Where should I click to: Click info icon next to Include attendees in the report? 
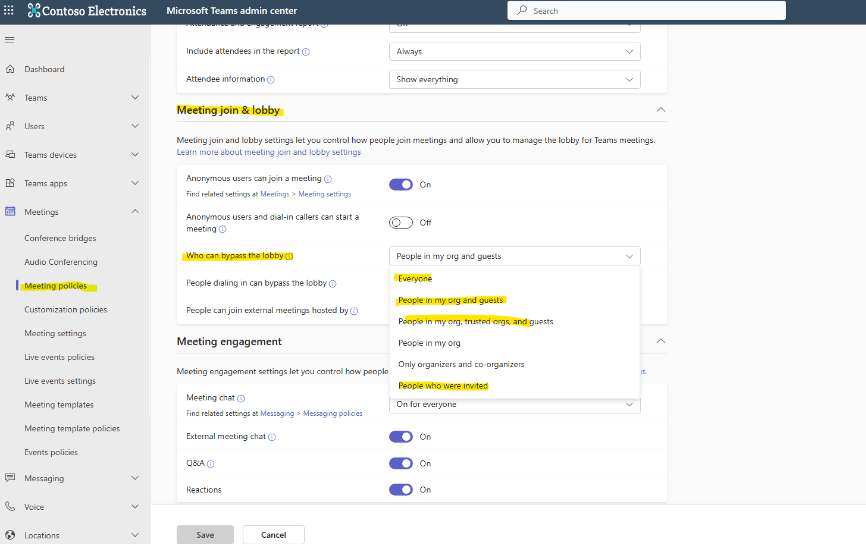[306, 52]
